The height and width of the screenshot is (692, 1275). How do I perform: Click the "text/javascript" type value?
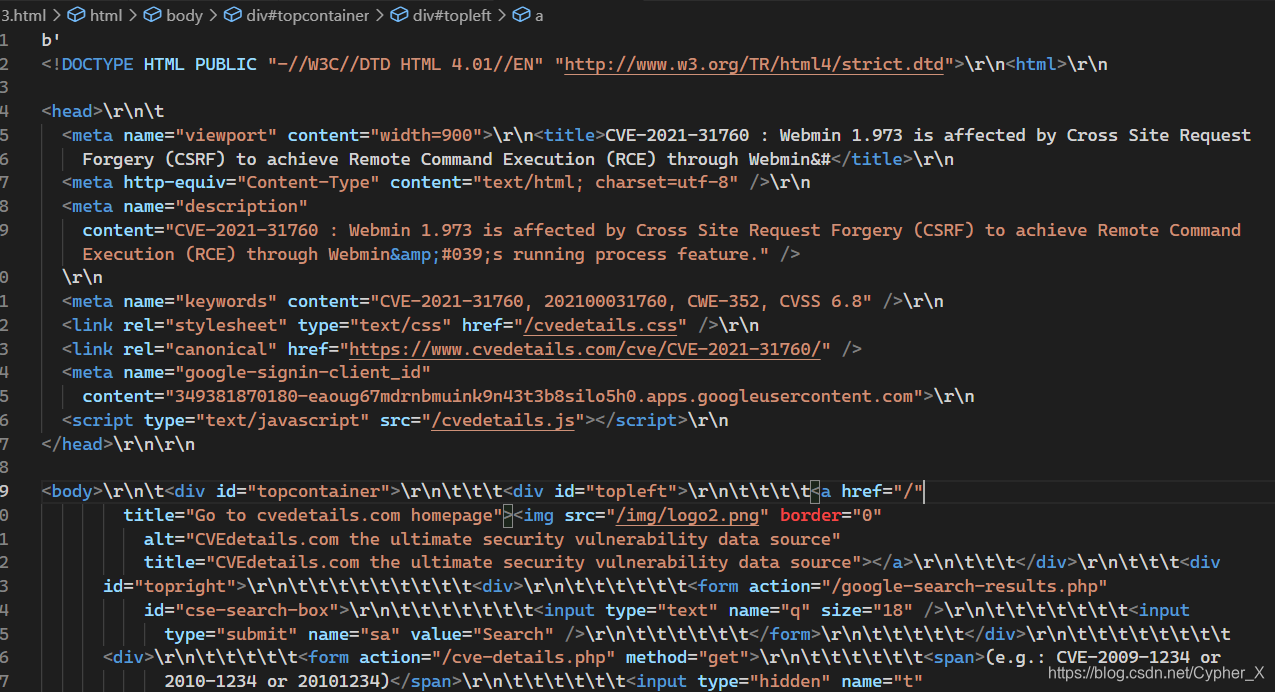click(x=282, y=420)
